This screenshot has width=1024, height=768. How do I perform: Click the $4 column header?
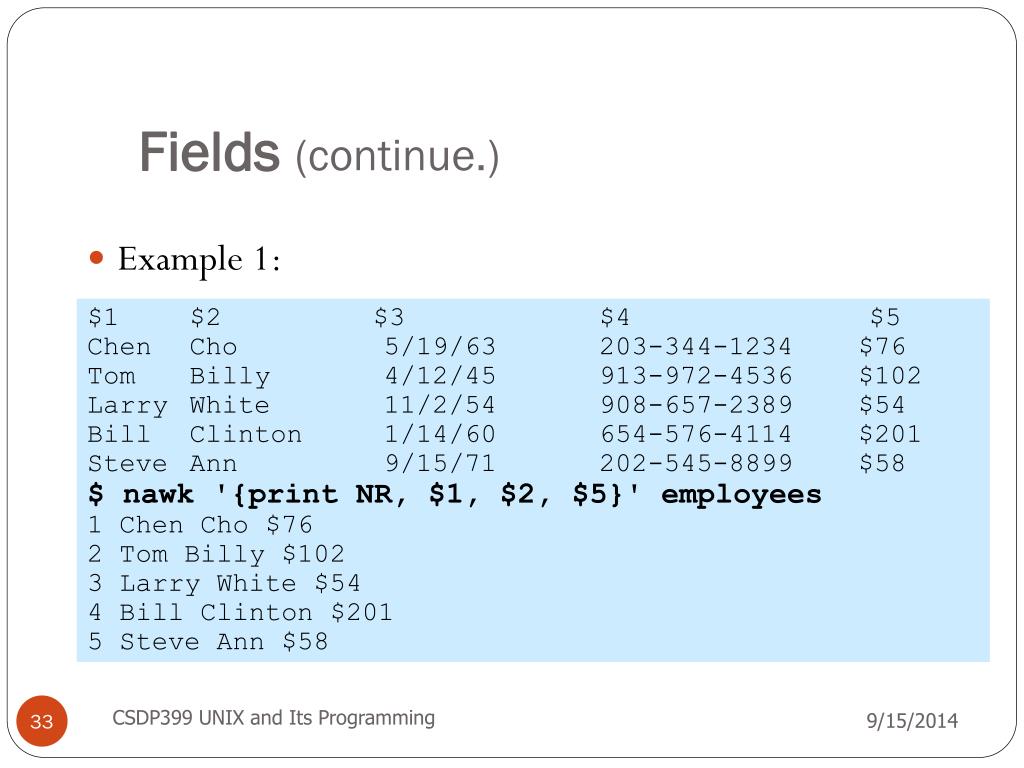point(615,317)
